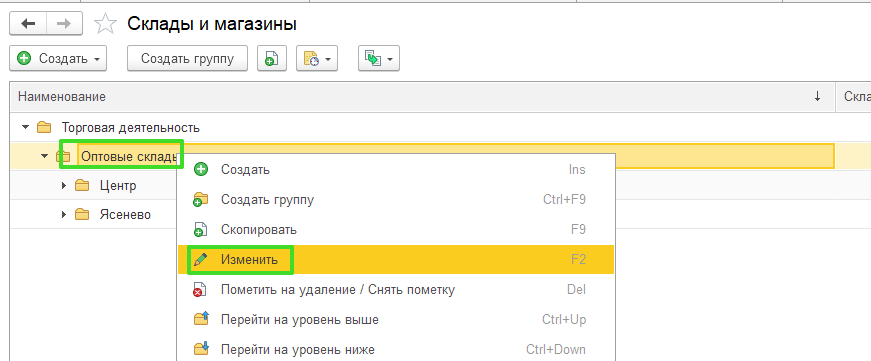Viewport: 871px width, 361px height.
Task: Click the Создать группу button
Action: [x=187, y=58]
